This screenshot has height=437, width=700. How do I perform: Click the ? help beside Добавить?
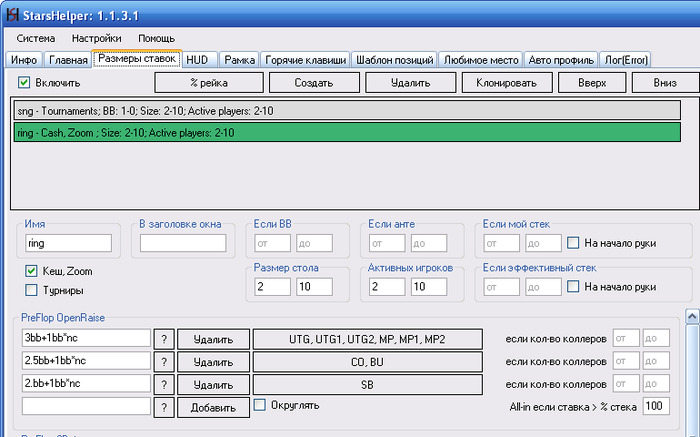(164, 408)
